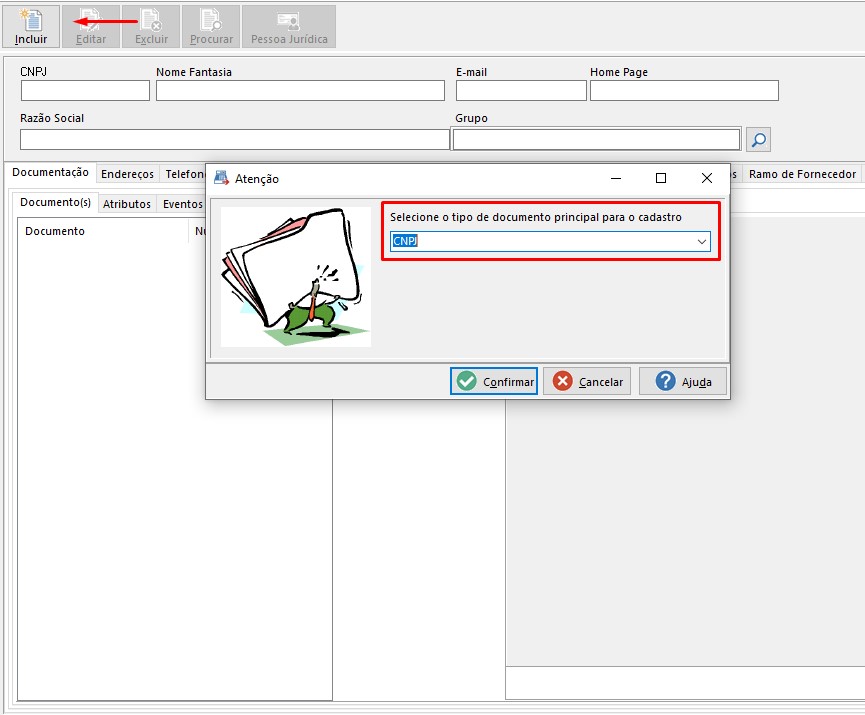Confirm the document type selection
Image resolution: width=865 pixels, height=715 pixels.
[494, 381]
